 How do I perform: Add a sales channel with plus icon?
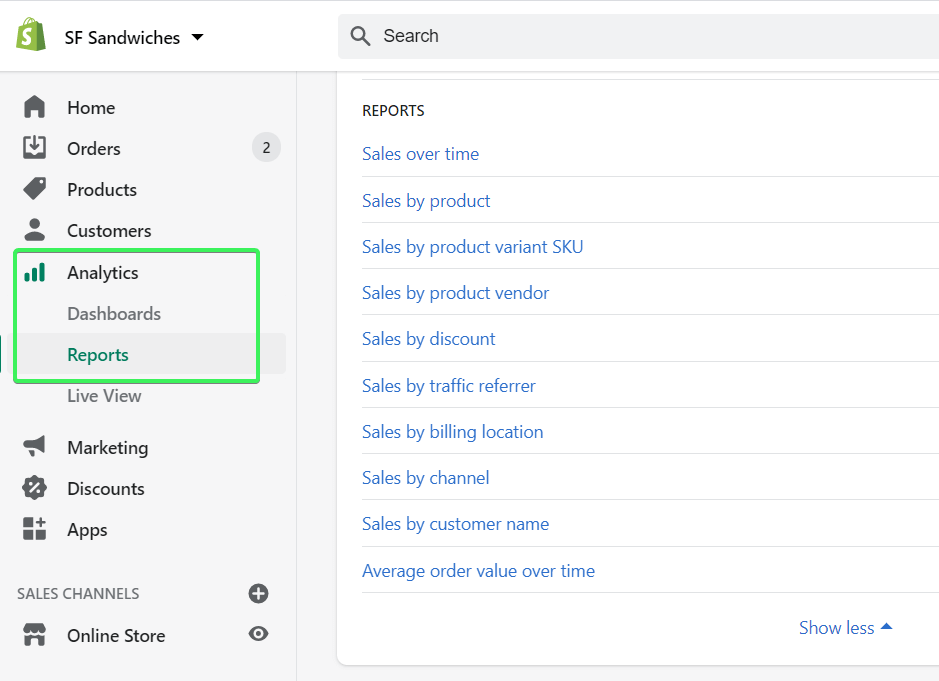258,594
